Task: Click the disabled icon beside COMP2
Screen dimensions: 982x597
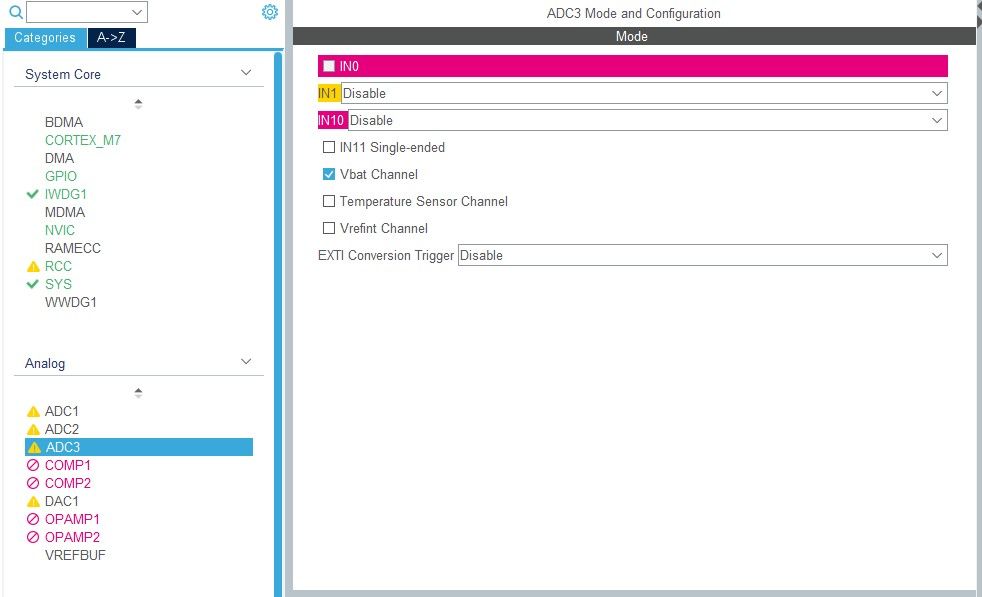Action: [x=33, y=484]
